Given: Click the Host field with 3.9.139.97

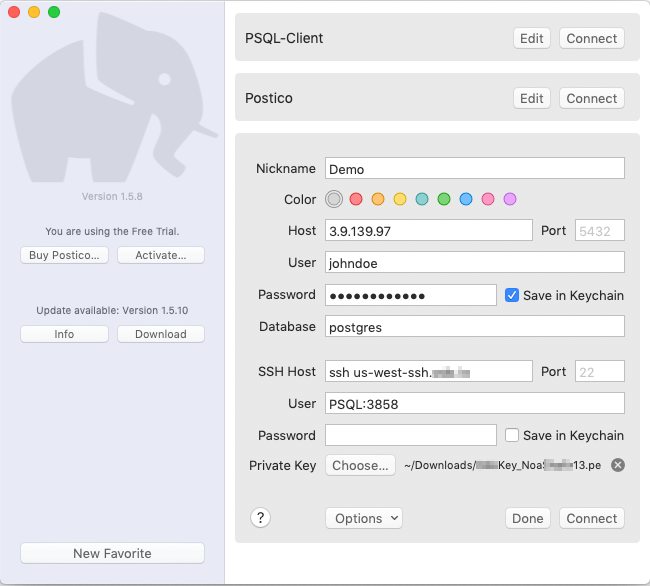Looking at the screenshot, I should pos(429,230).
